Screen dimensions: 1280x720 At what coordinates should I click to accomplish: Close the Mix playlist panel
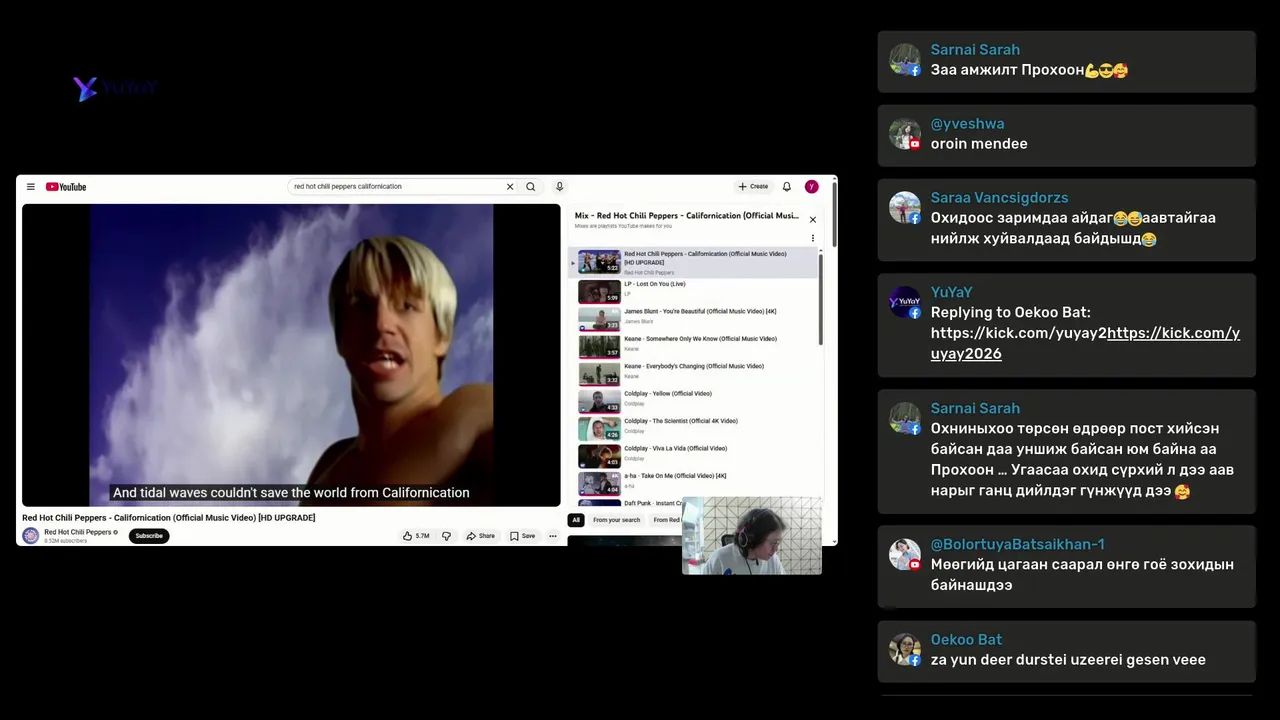(x=813, y=220)
